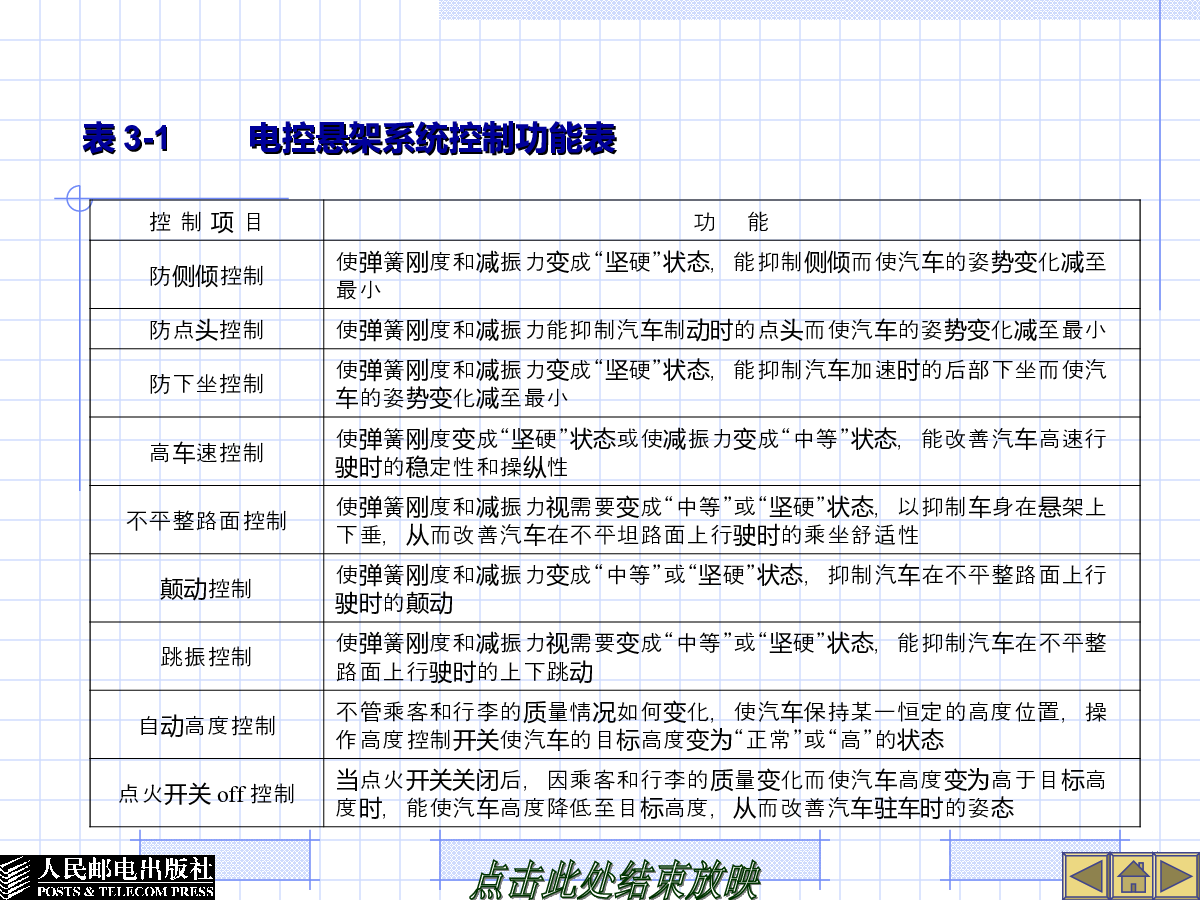Click the 人民邮电出版社 publisher logo

click(107, 877)
